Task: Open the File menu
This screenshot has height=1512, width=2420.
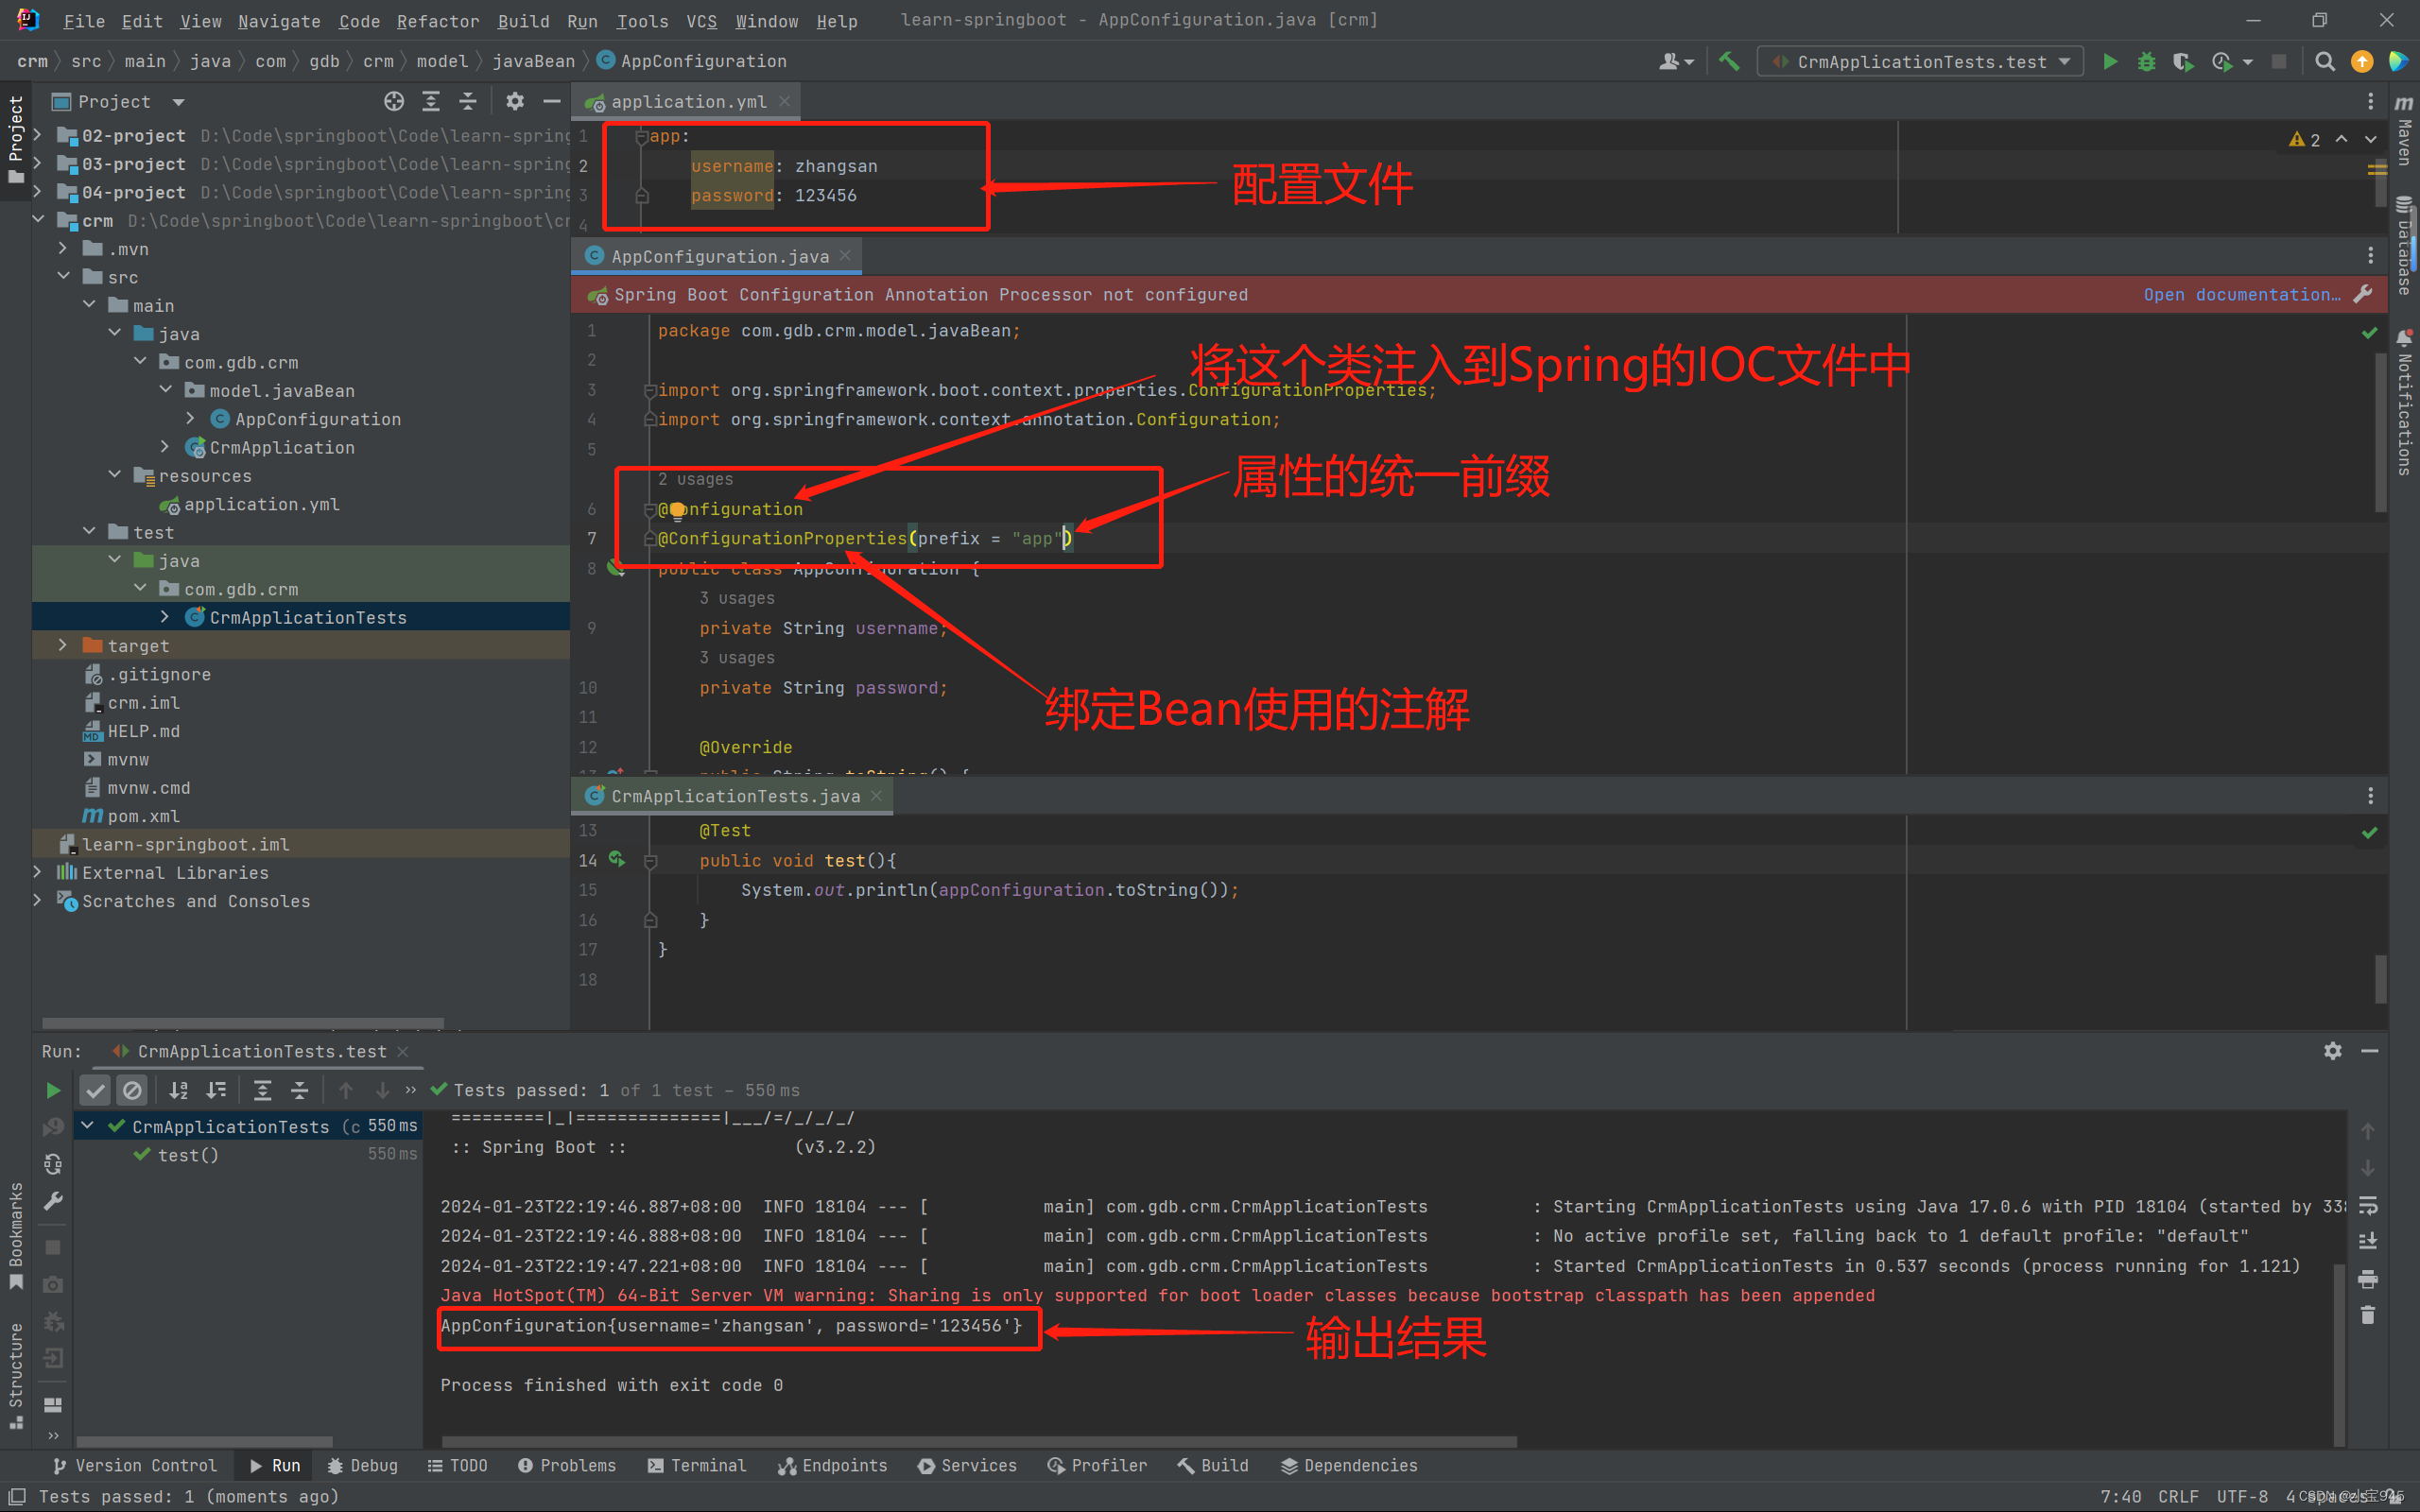Action: tap(84, 21)
